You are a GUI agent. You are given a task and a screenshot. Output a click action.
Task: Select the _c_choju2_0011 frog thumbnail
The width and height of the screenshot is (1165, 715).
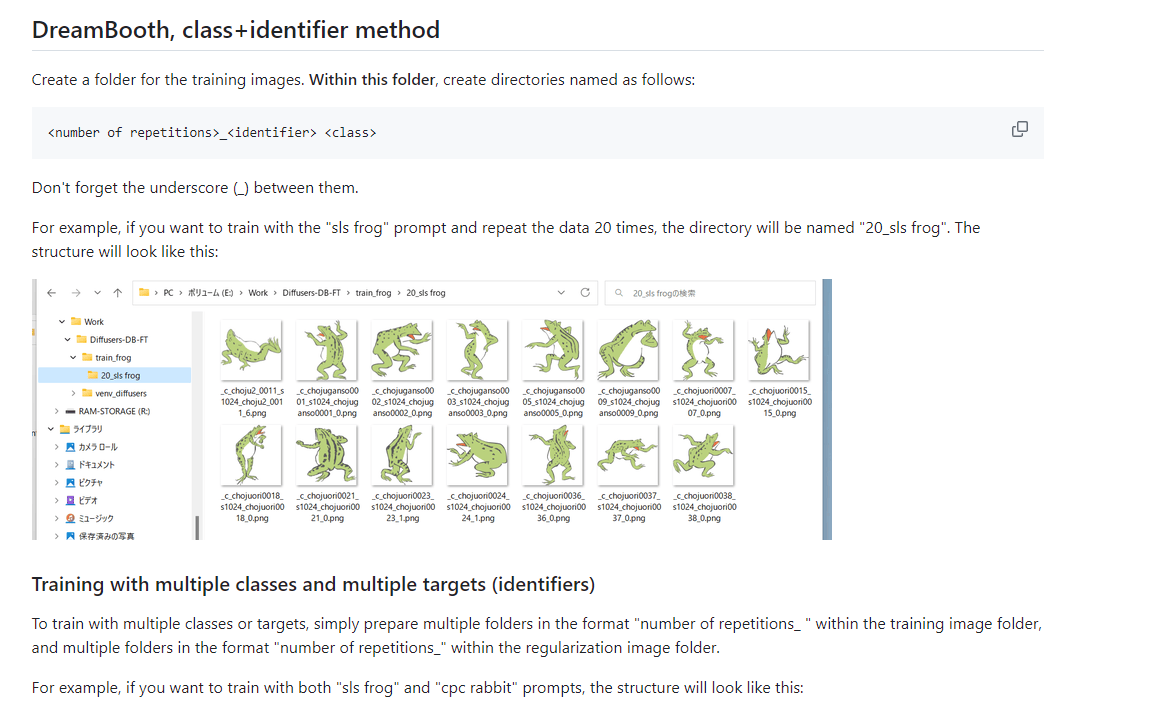[251, 349]
